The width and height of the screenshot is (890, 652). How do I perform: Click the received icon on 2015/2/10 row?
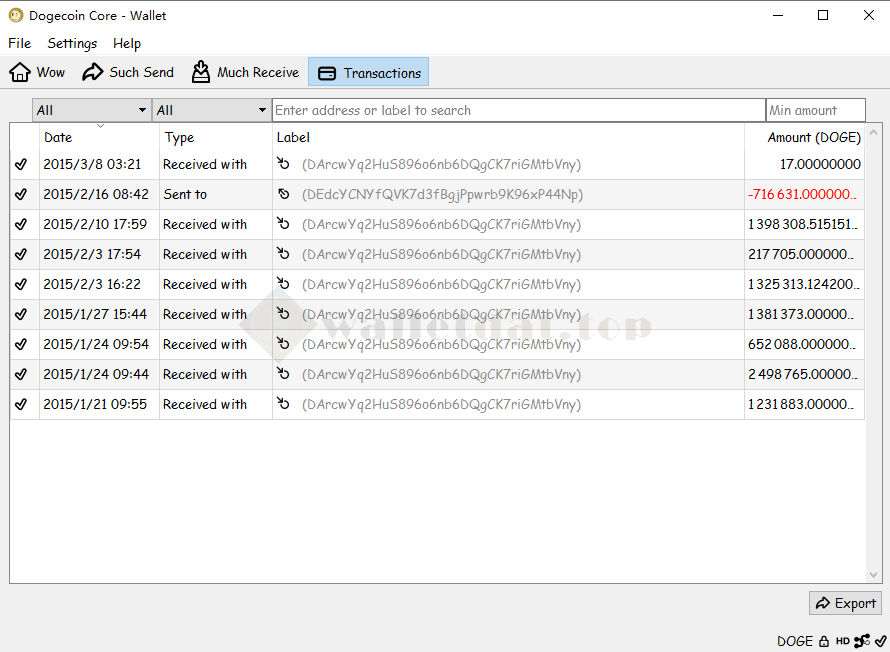click(x=284, y=225)
